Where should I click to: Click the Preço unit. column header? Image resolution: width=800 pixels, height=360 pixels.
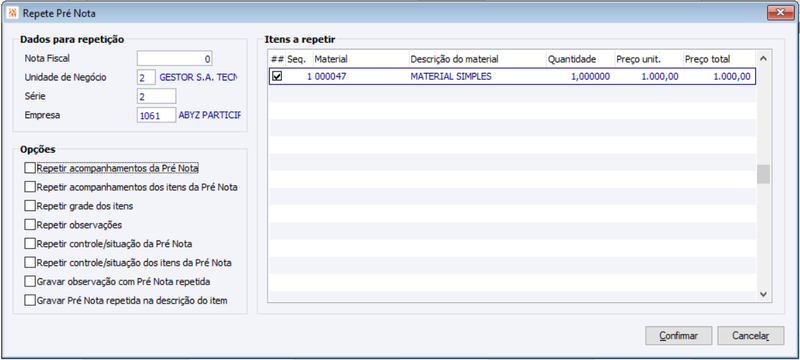[x=648, y=59]
